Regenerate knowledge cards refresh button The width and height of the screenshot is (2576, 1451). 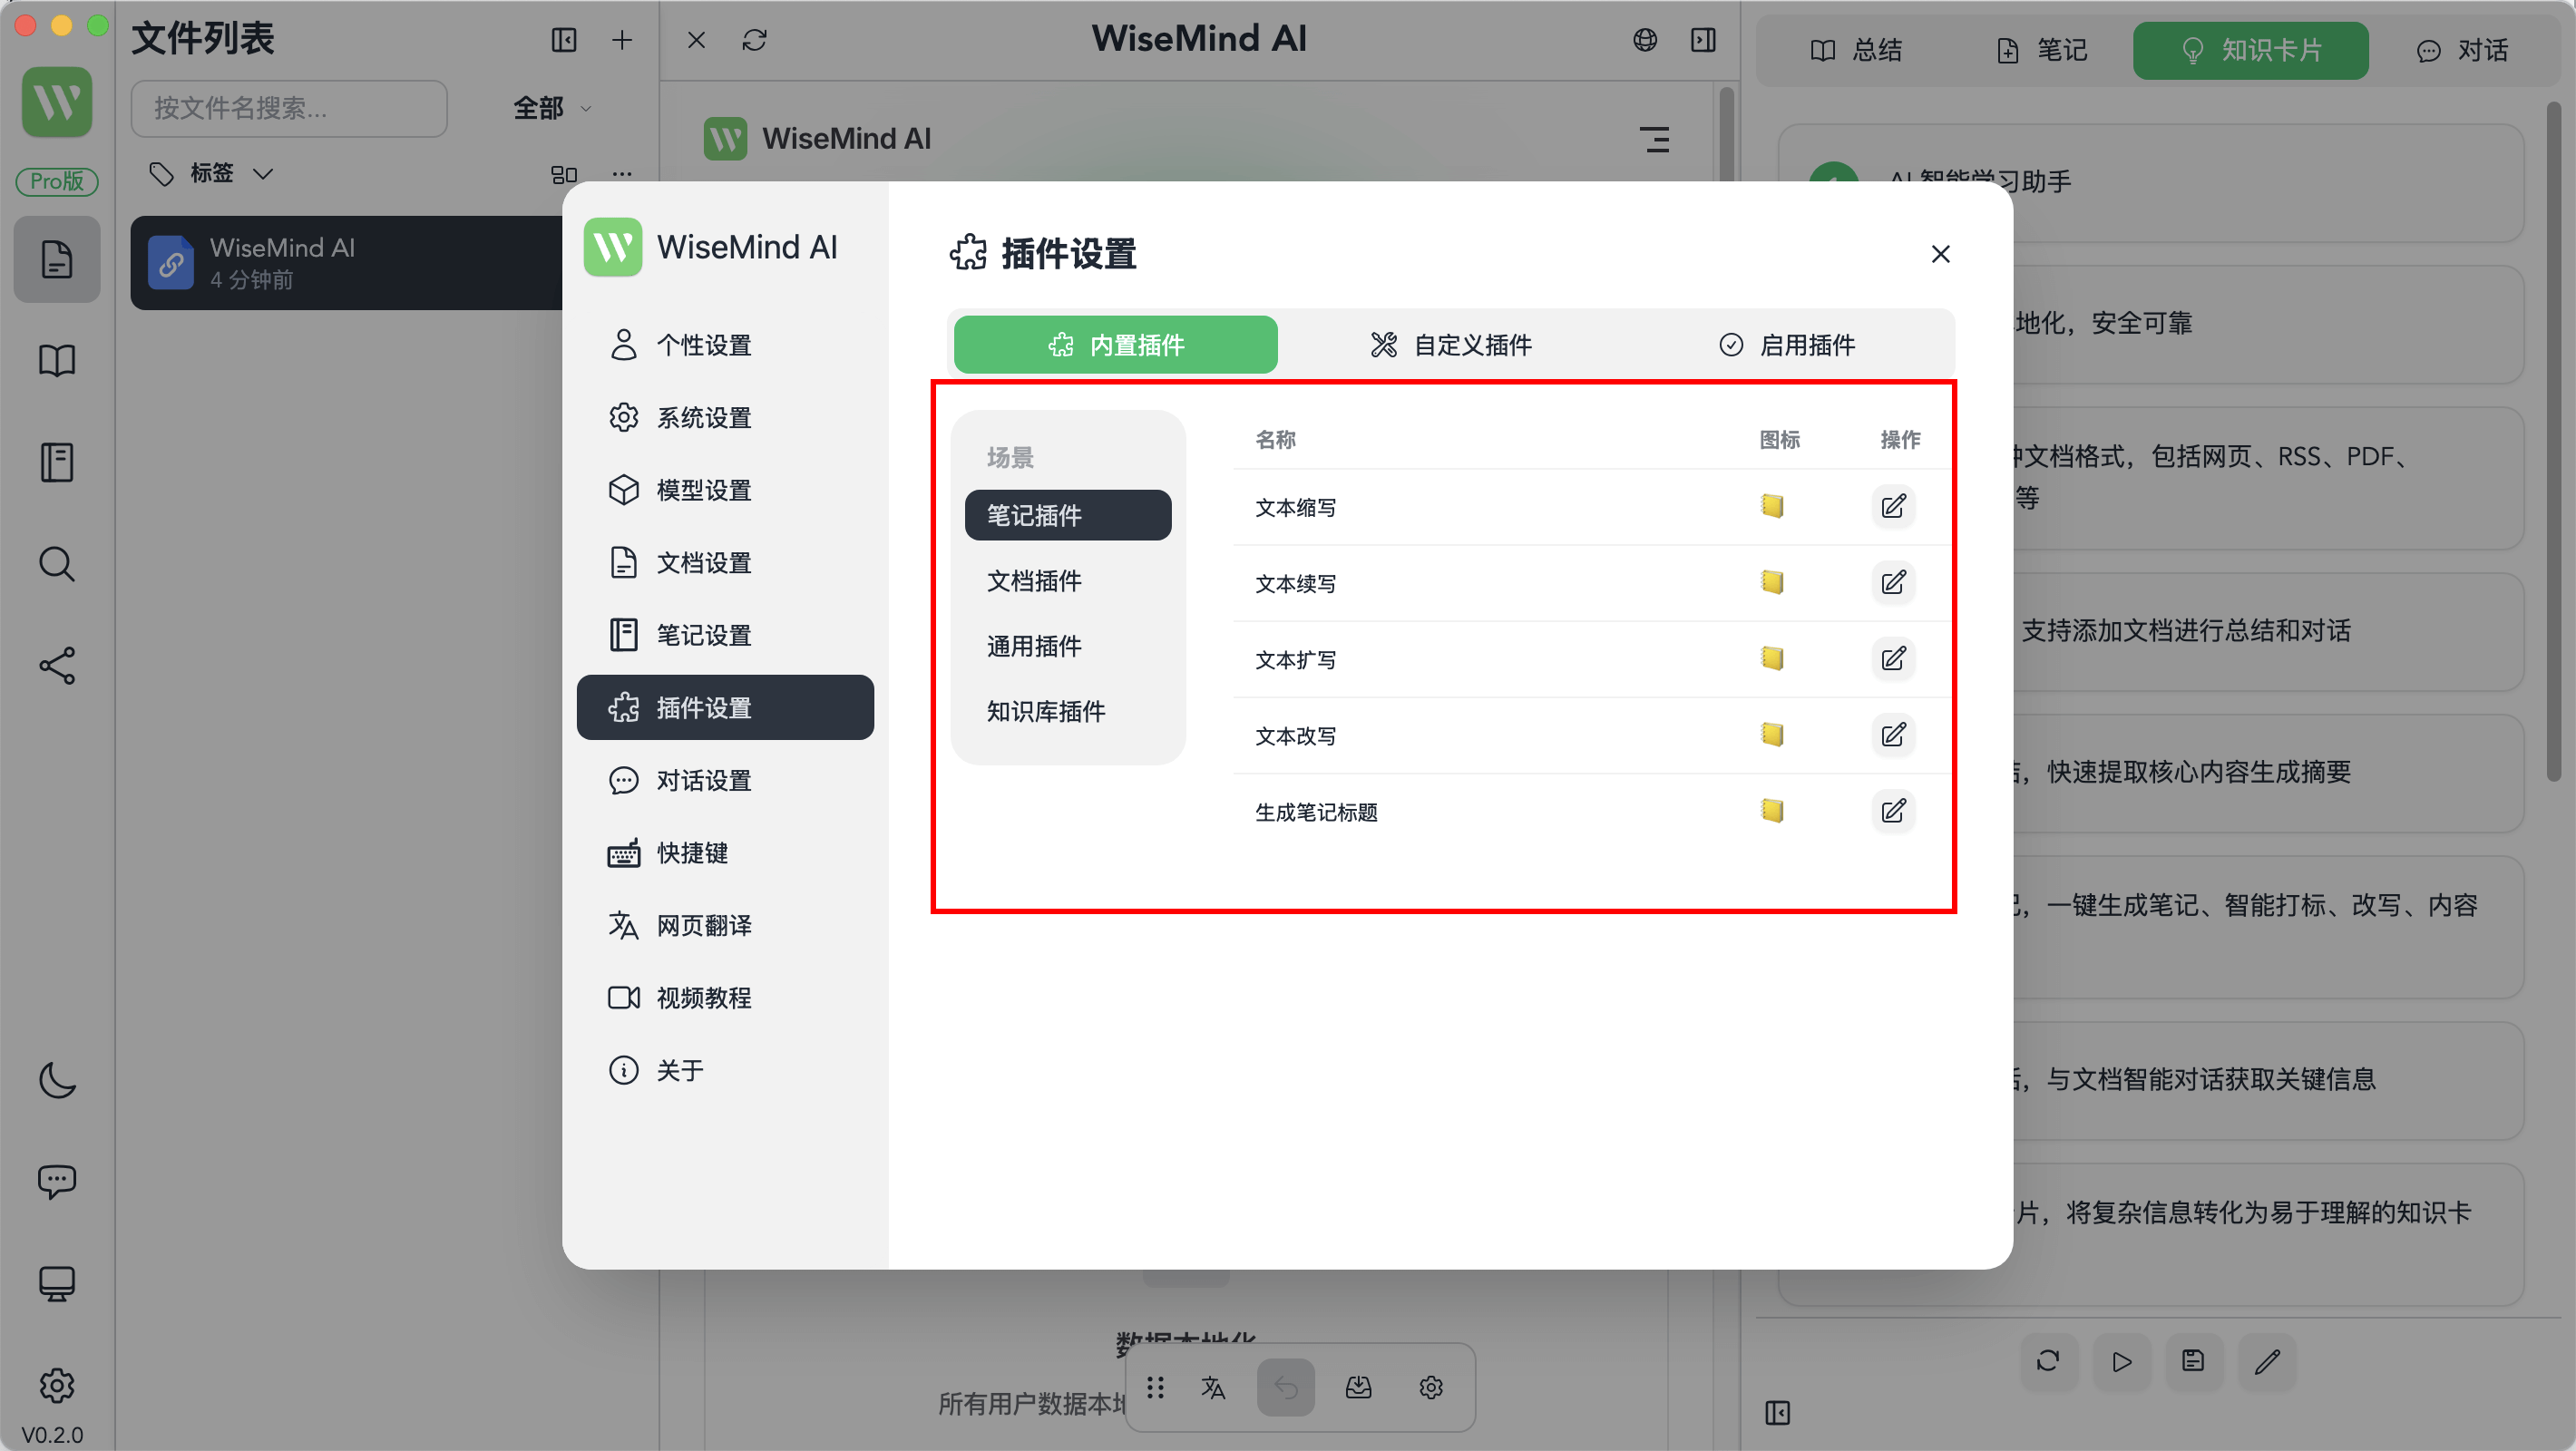(2047, 1361)
